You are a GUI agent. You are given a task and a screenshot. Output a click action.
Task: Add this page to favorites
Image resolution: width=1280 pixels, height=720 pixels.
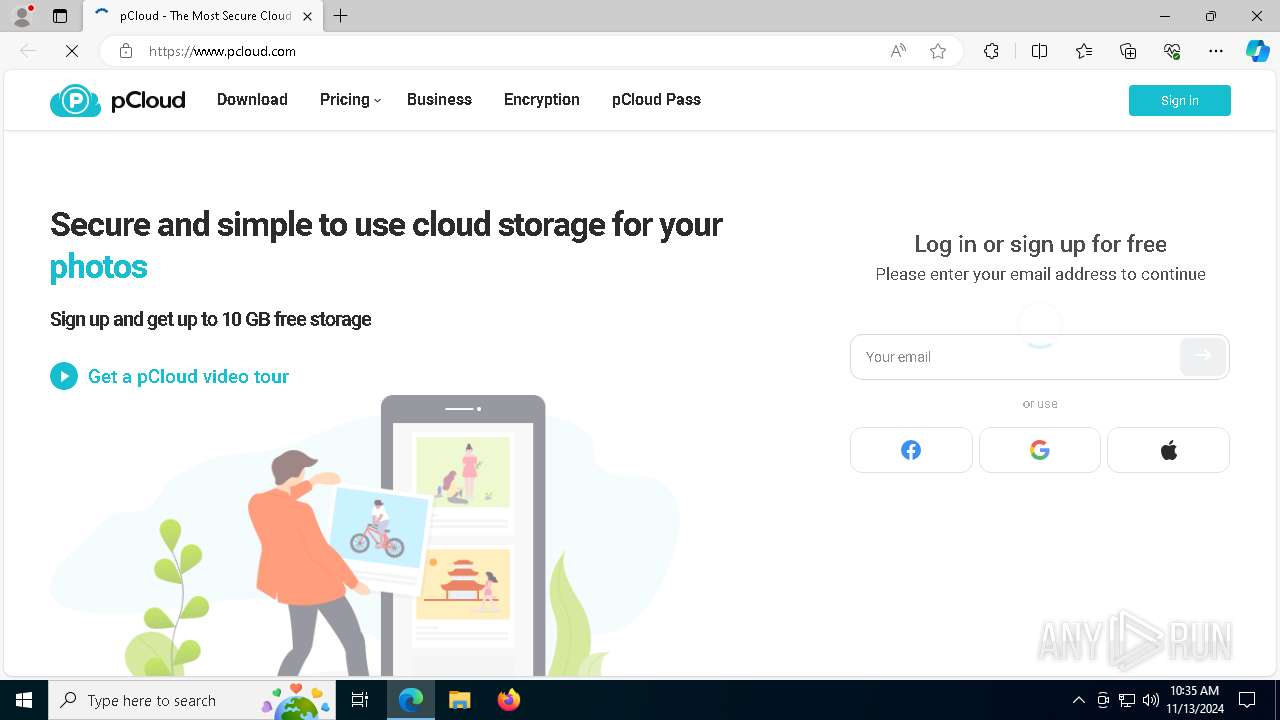tap(938, 51)
